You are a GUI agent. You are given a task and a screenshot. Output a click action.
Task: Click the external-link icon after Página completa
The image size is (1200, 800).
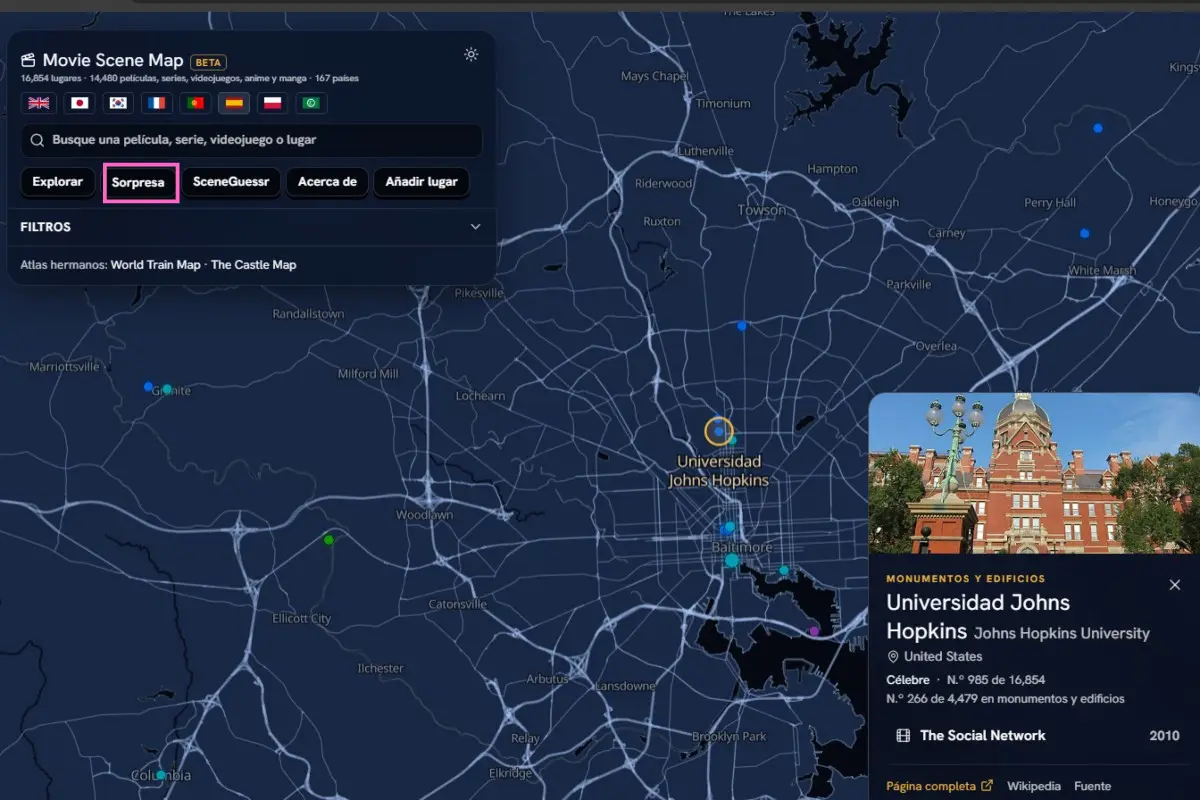(988, 786)
